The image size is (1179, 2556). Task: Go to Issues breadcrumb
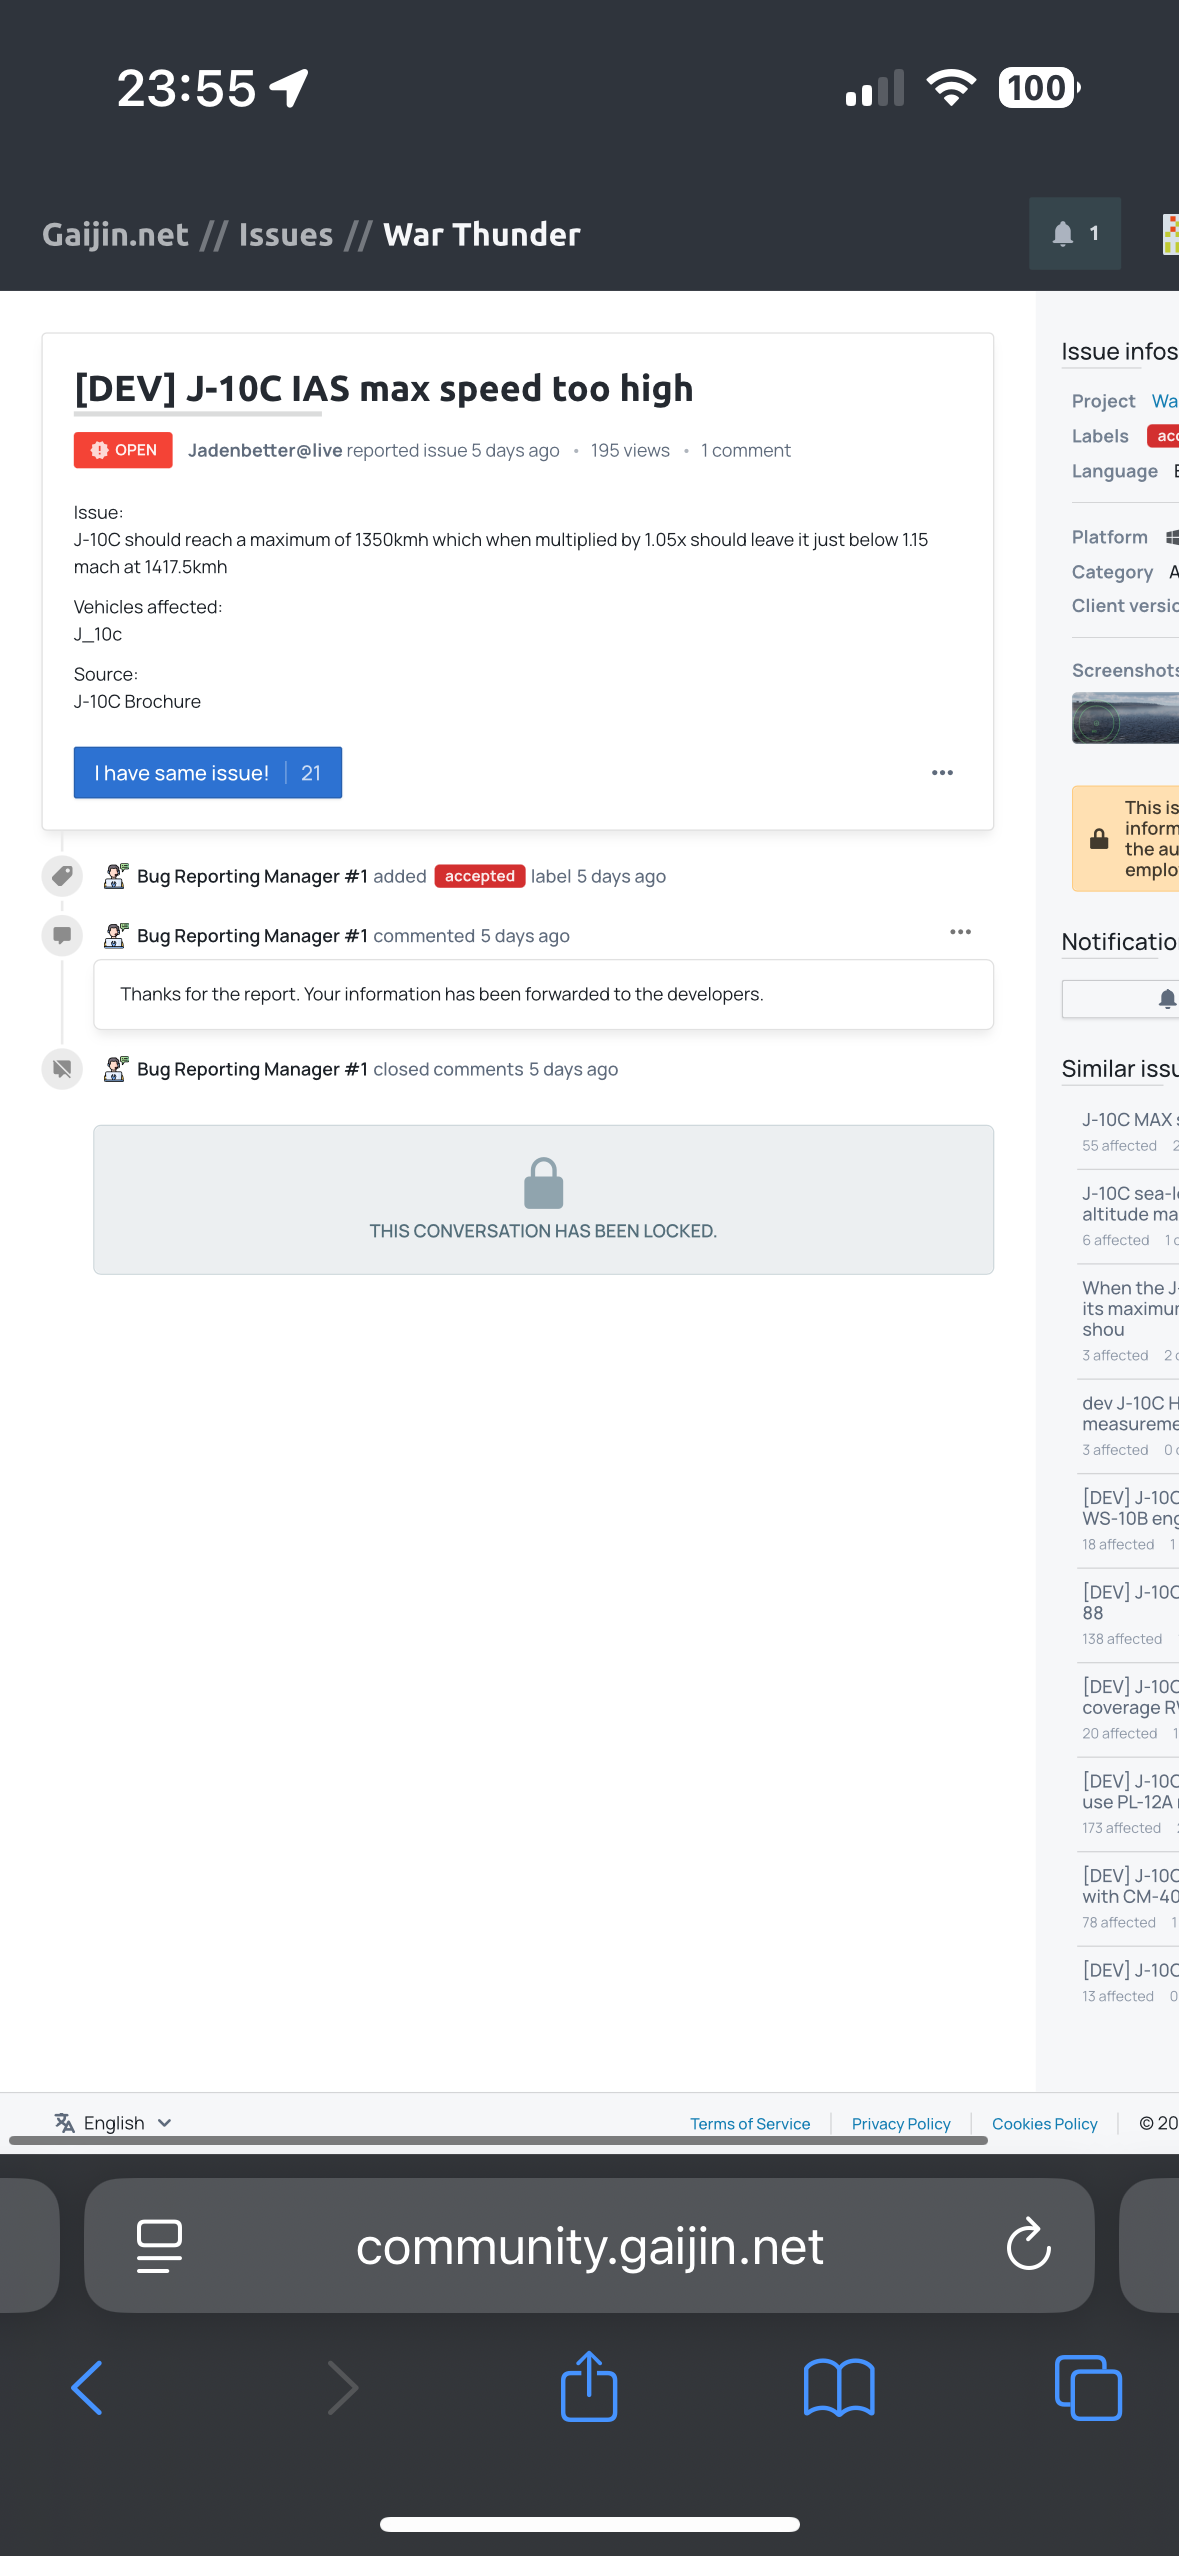pyautogui.click(x=286, y=234)
